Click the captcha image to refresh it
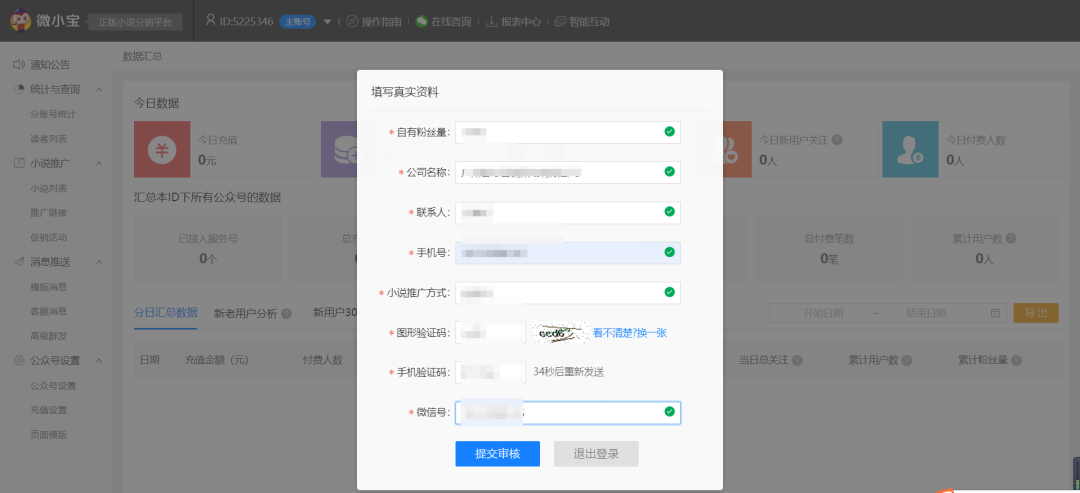Screen dimensions: 1080x493 tap(560, 333)
